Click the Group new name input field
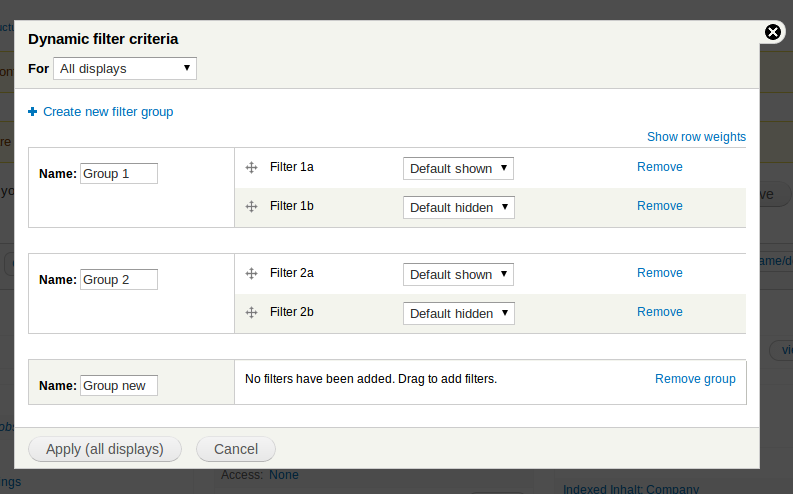Screen dimensions: 793x494 (118, 386)
